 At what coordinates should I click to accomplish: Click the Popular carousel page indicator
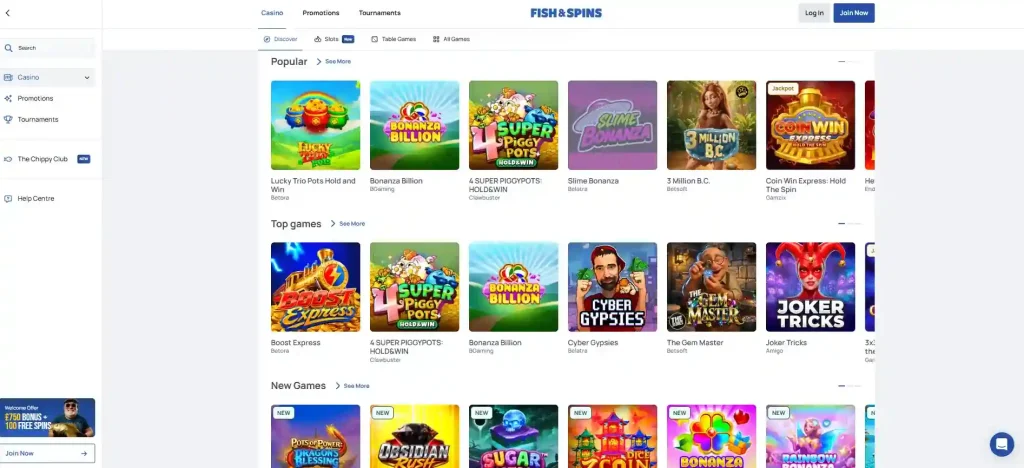coord(850,61)
